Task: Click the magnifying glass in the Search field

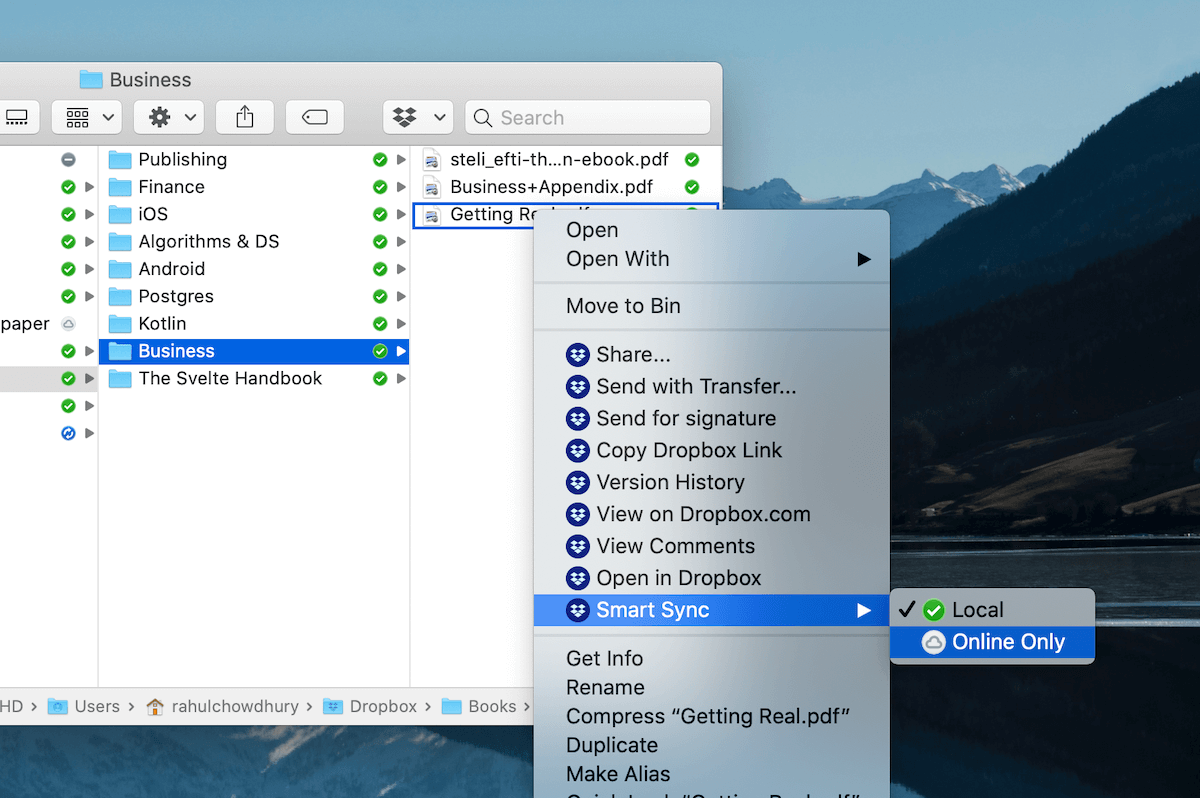Action: (482, 117)
